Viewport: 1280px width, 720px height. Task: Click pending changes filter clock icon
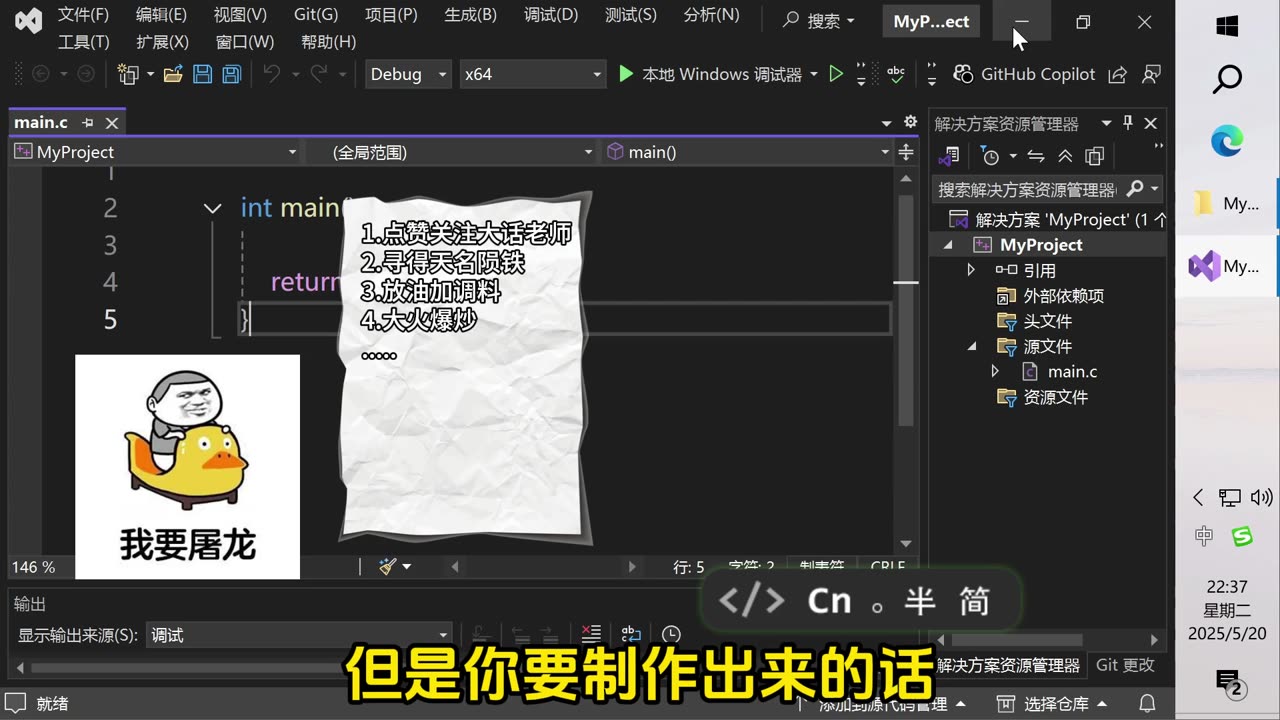[x=990, y=156]
